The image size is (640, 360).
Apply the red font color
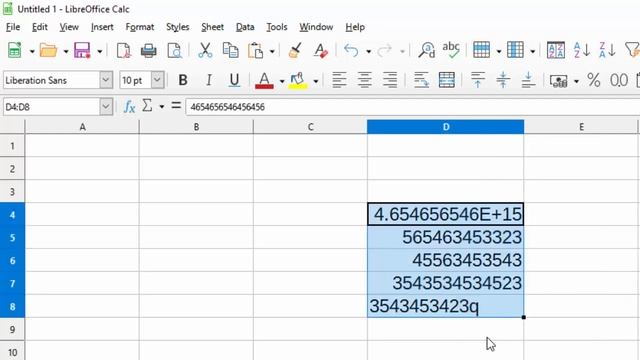264,80
